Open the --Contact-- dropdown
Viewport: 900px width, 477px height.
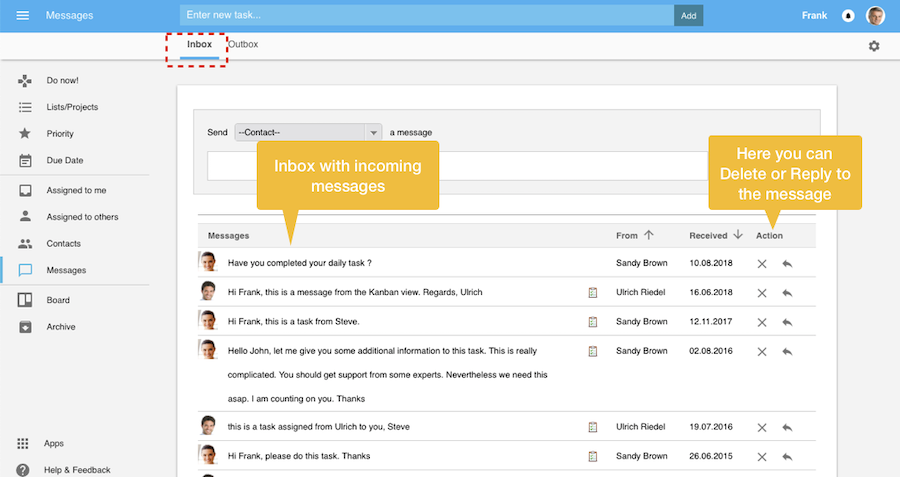tap(308, 132)
